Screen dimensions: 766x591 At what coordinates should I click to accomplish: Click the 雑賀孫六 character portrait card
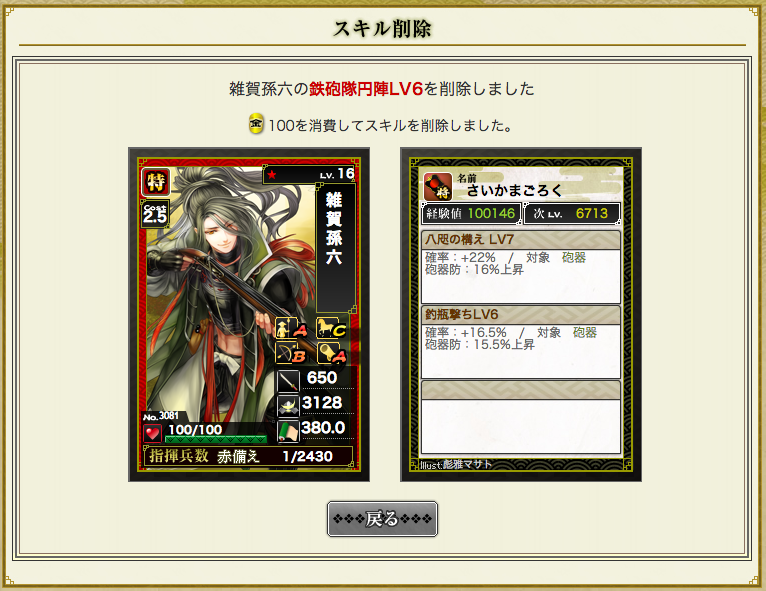coord(249,314)
